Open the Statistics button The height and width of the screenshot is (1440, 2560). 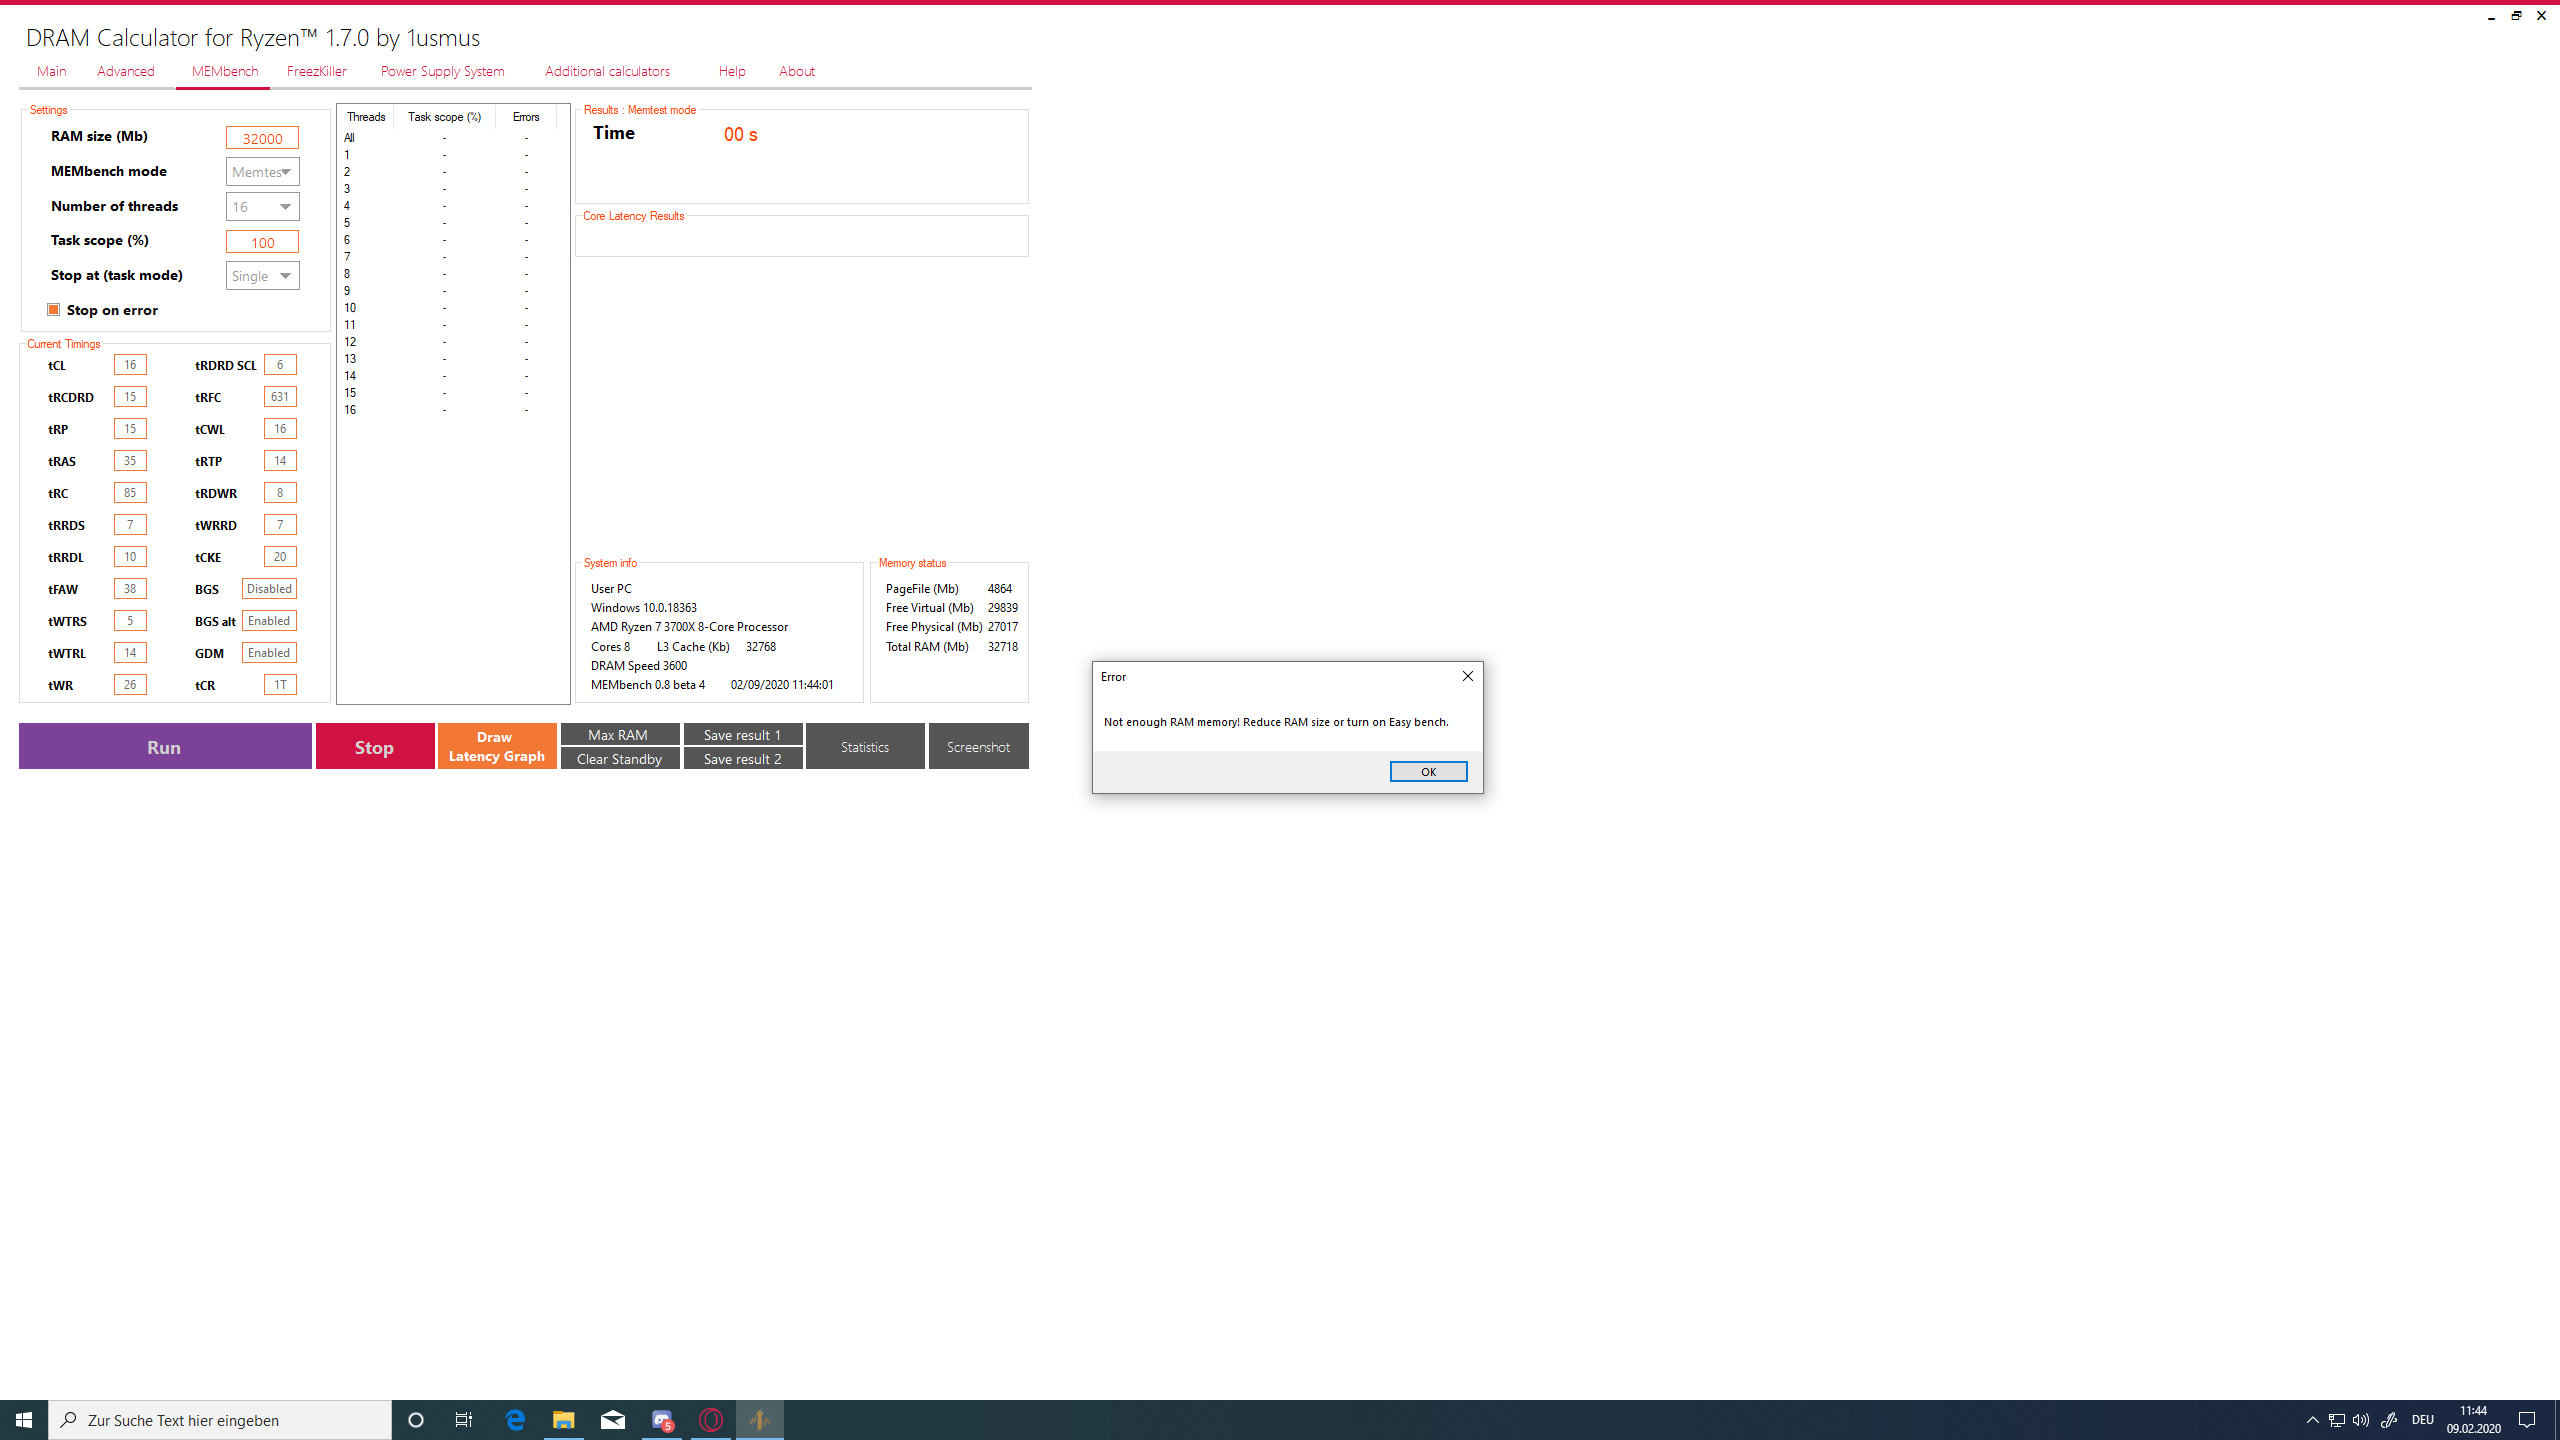coord(865,747)
